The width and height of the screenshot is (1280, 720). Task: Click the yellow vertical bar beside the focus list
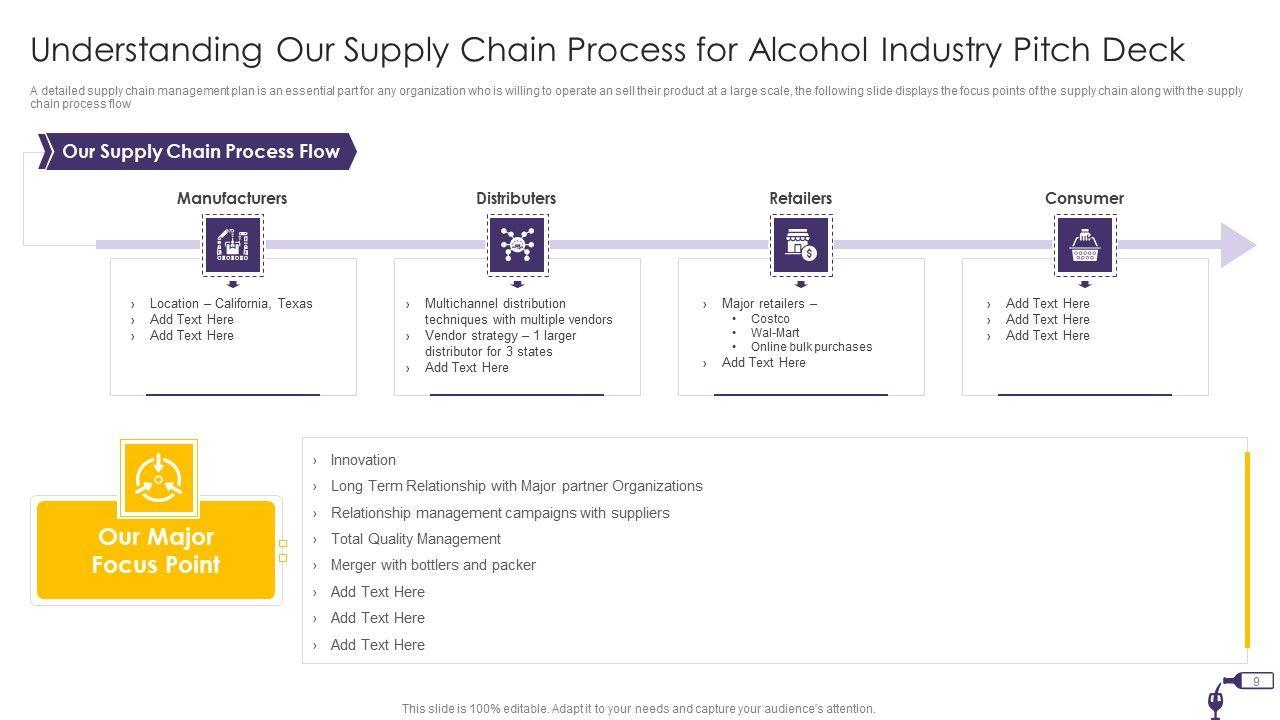point(1247,549)
